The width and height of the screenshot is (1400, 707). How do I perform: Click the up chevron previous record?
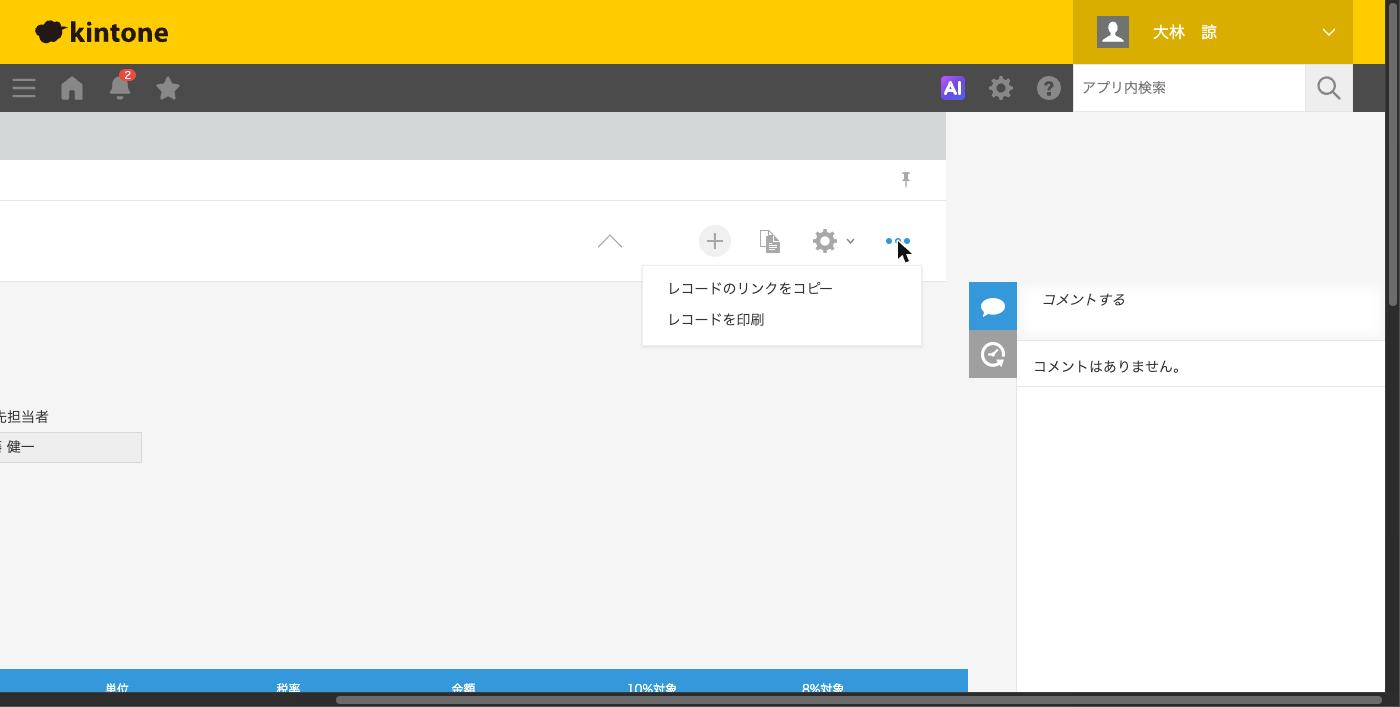click(610, 241)
